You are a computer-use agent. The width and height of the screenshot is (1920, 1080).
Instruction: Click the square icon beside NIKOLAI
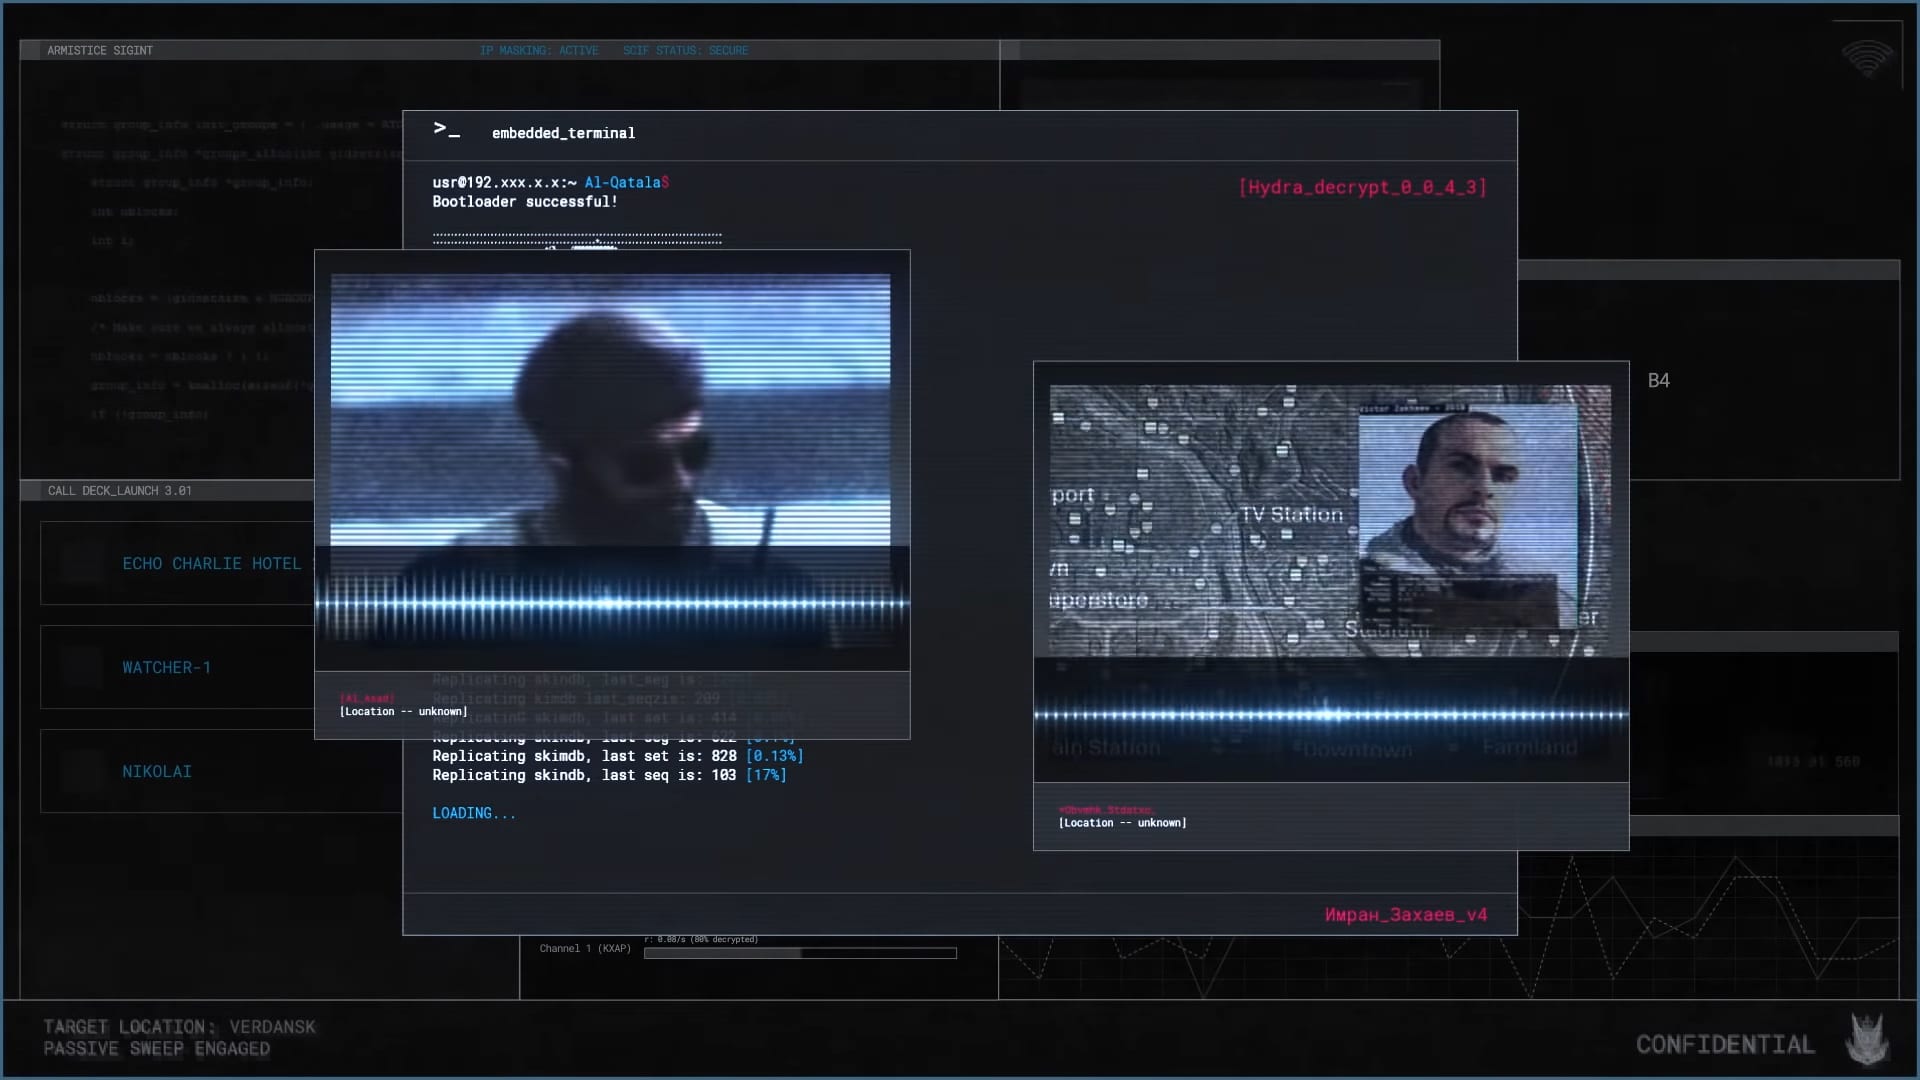pyautogui.click(x=82, y=771)
